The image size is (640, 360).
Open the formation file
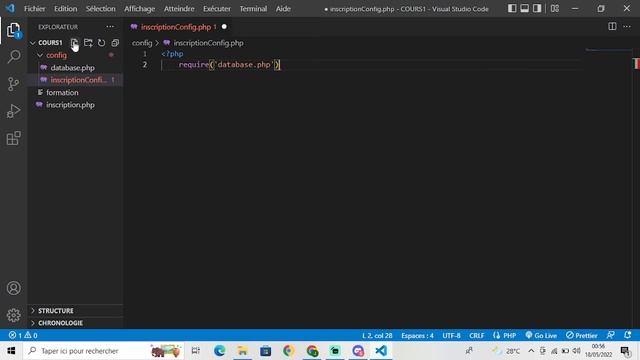pyautogui.click(x=62, y=93)
